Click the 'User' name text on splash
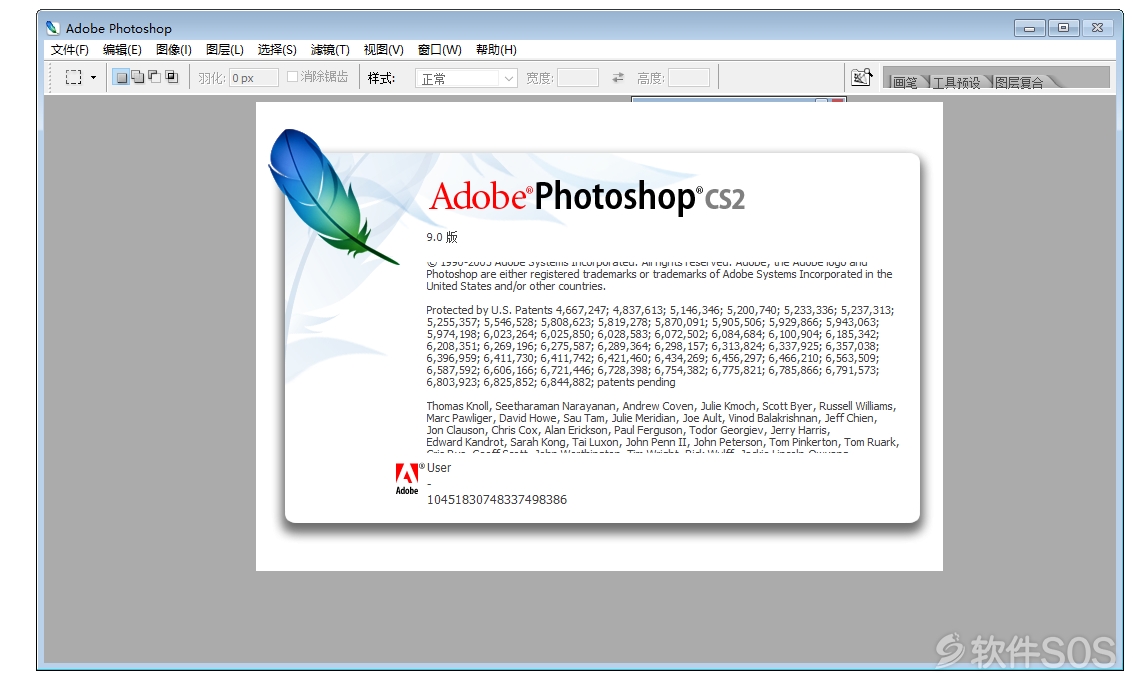1133x681 pixels. point(439,468)
